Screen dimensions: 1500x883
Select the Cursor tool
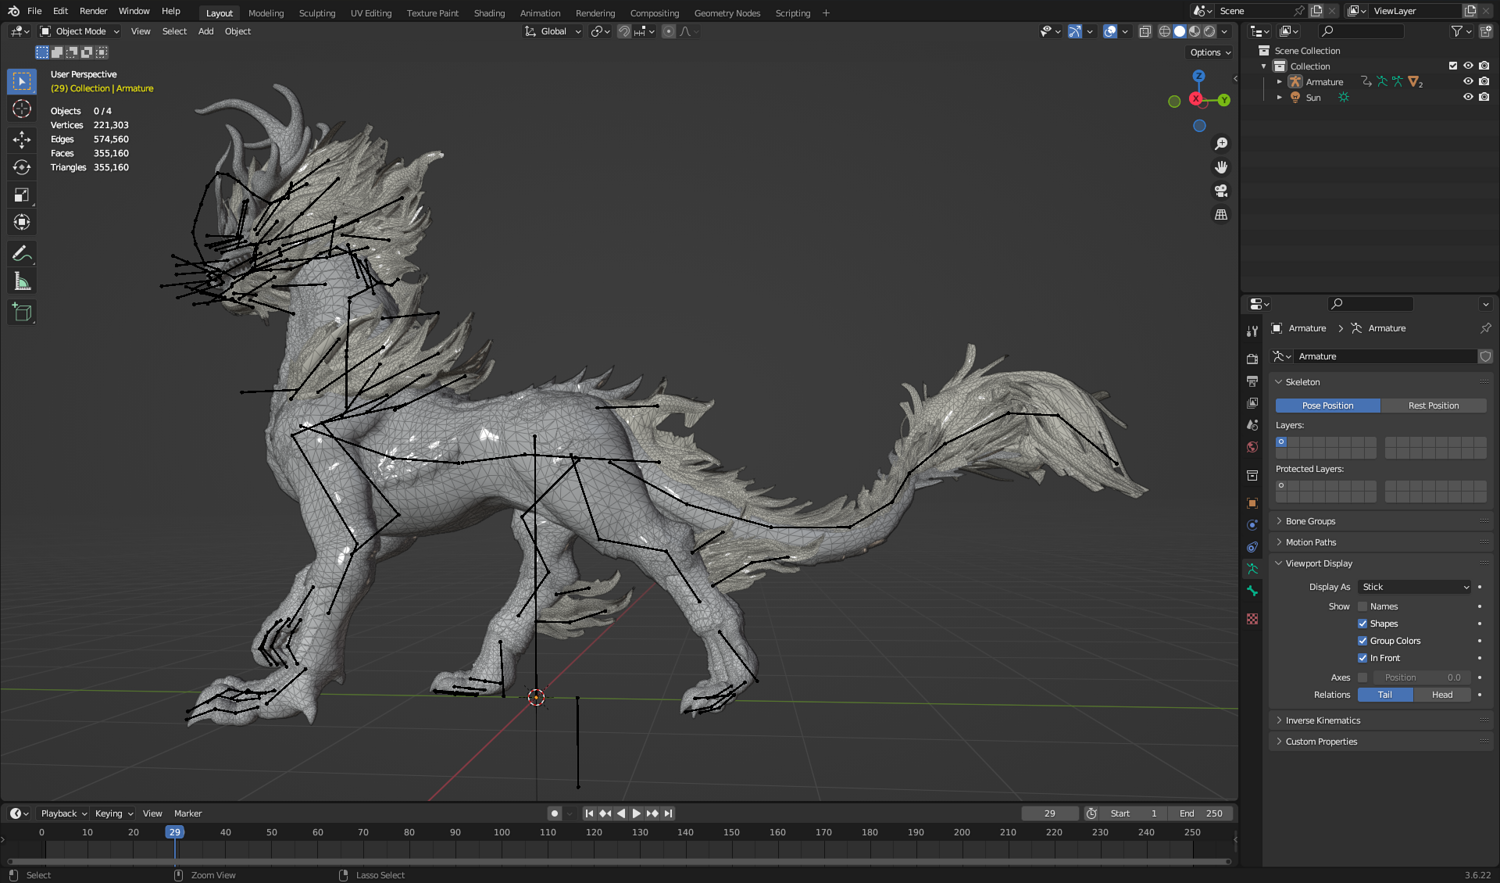(x=21, y=109)
